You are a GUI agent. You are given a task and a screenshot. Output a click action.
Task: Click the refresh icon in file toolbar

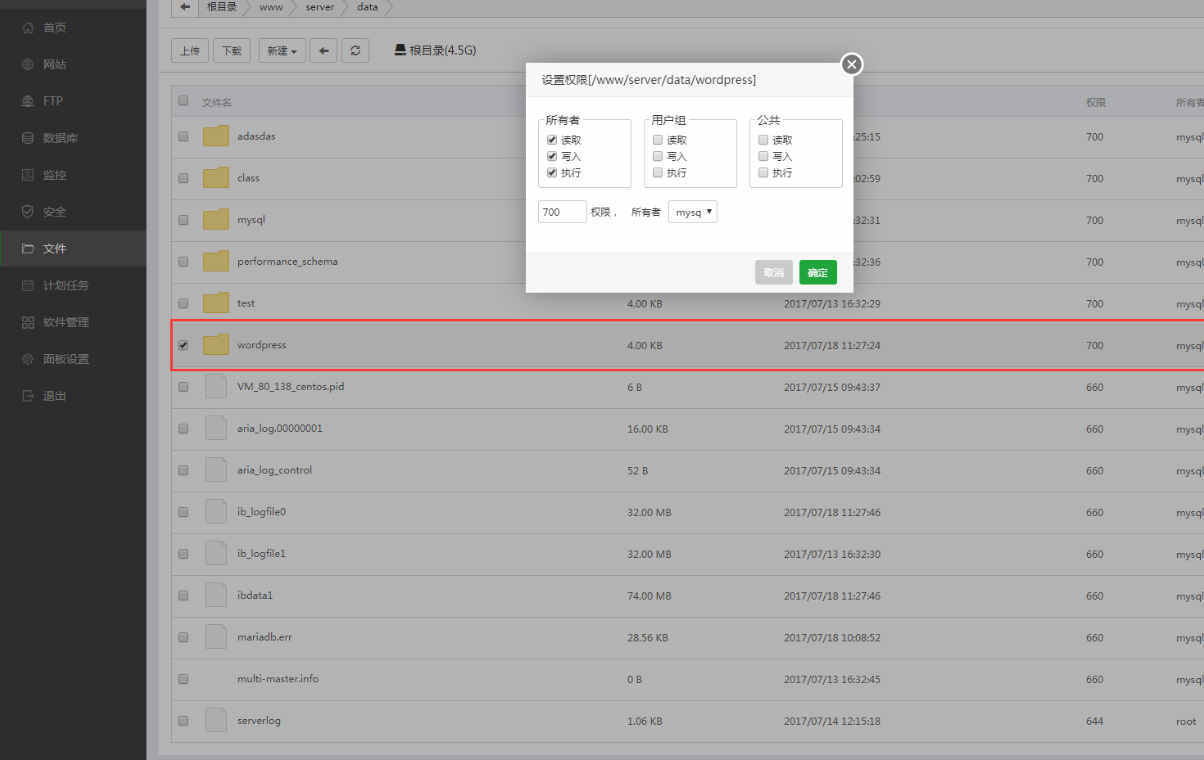355,51
